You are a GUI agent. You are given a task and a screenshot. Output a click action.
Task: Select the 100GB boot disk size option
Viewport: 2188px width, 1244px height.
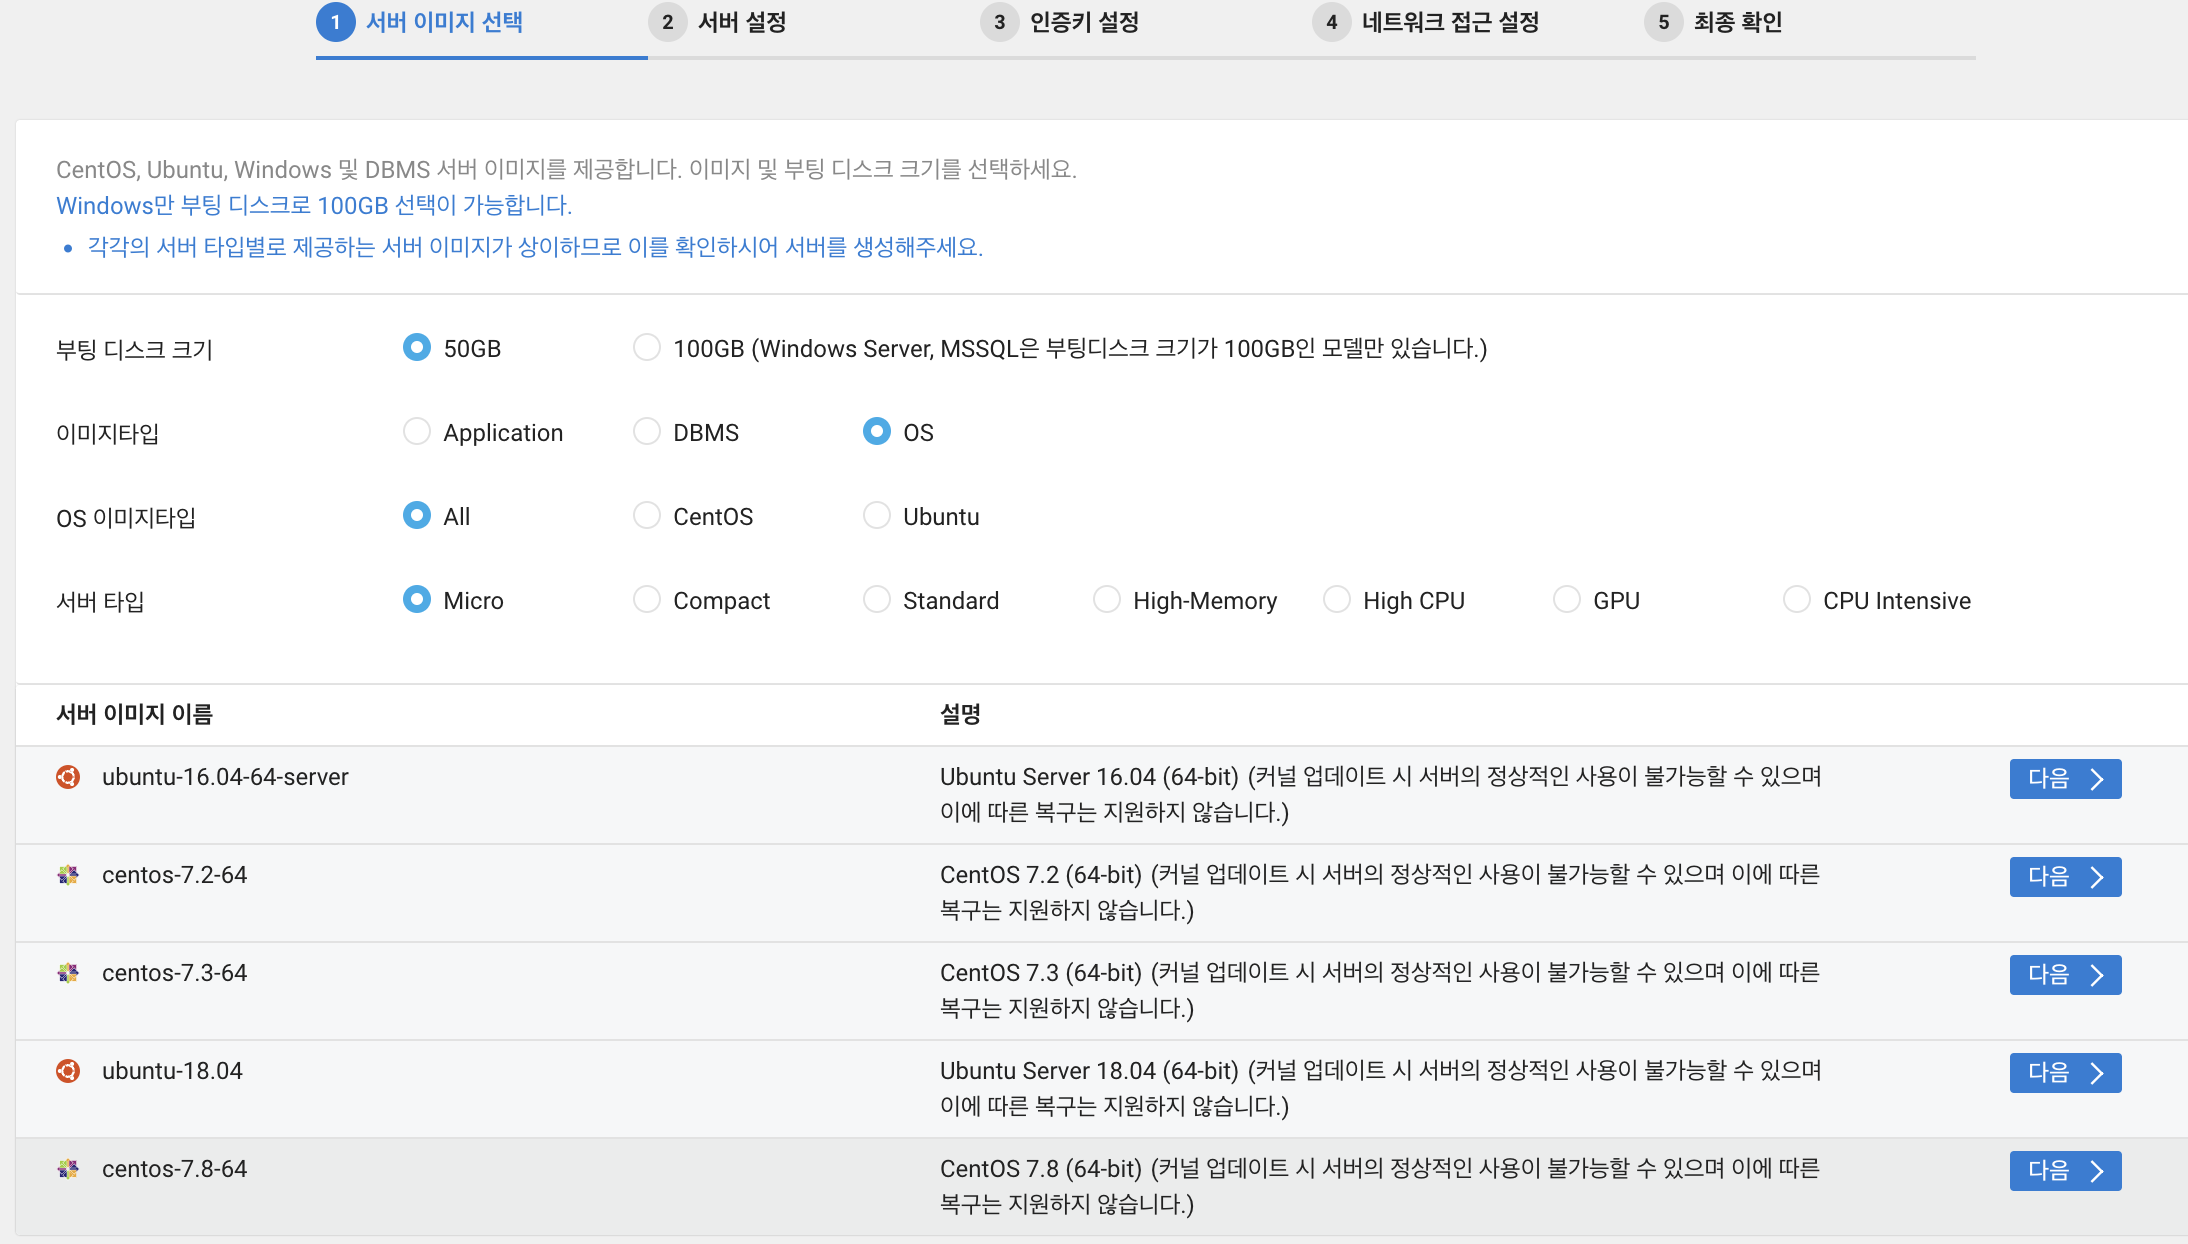[647, 348]
